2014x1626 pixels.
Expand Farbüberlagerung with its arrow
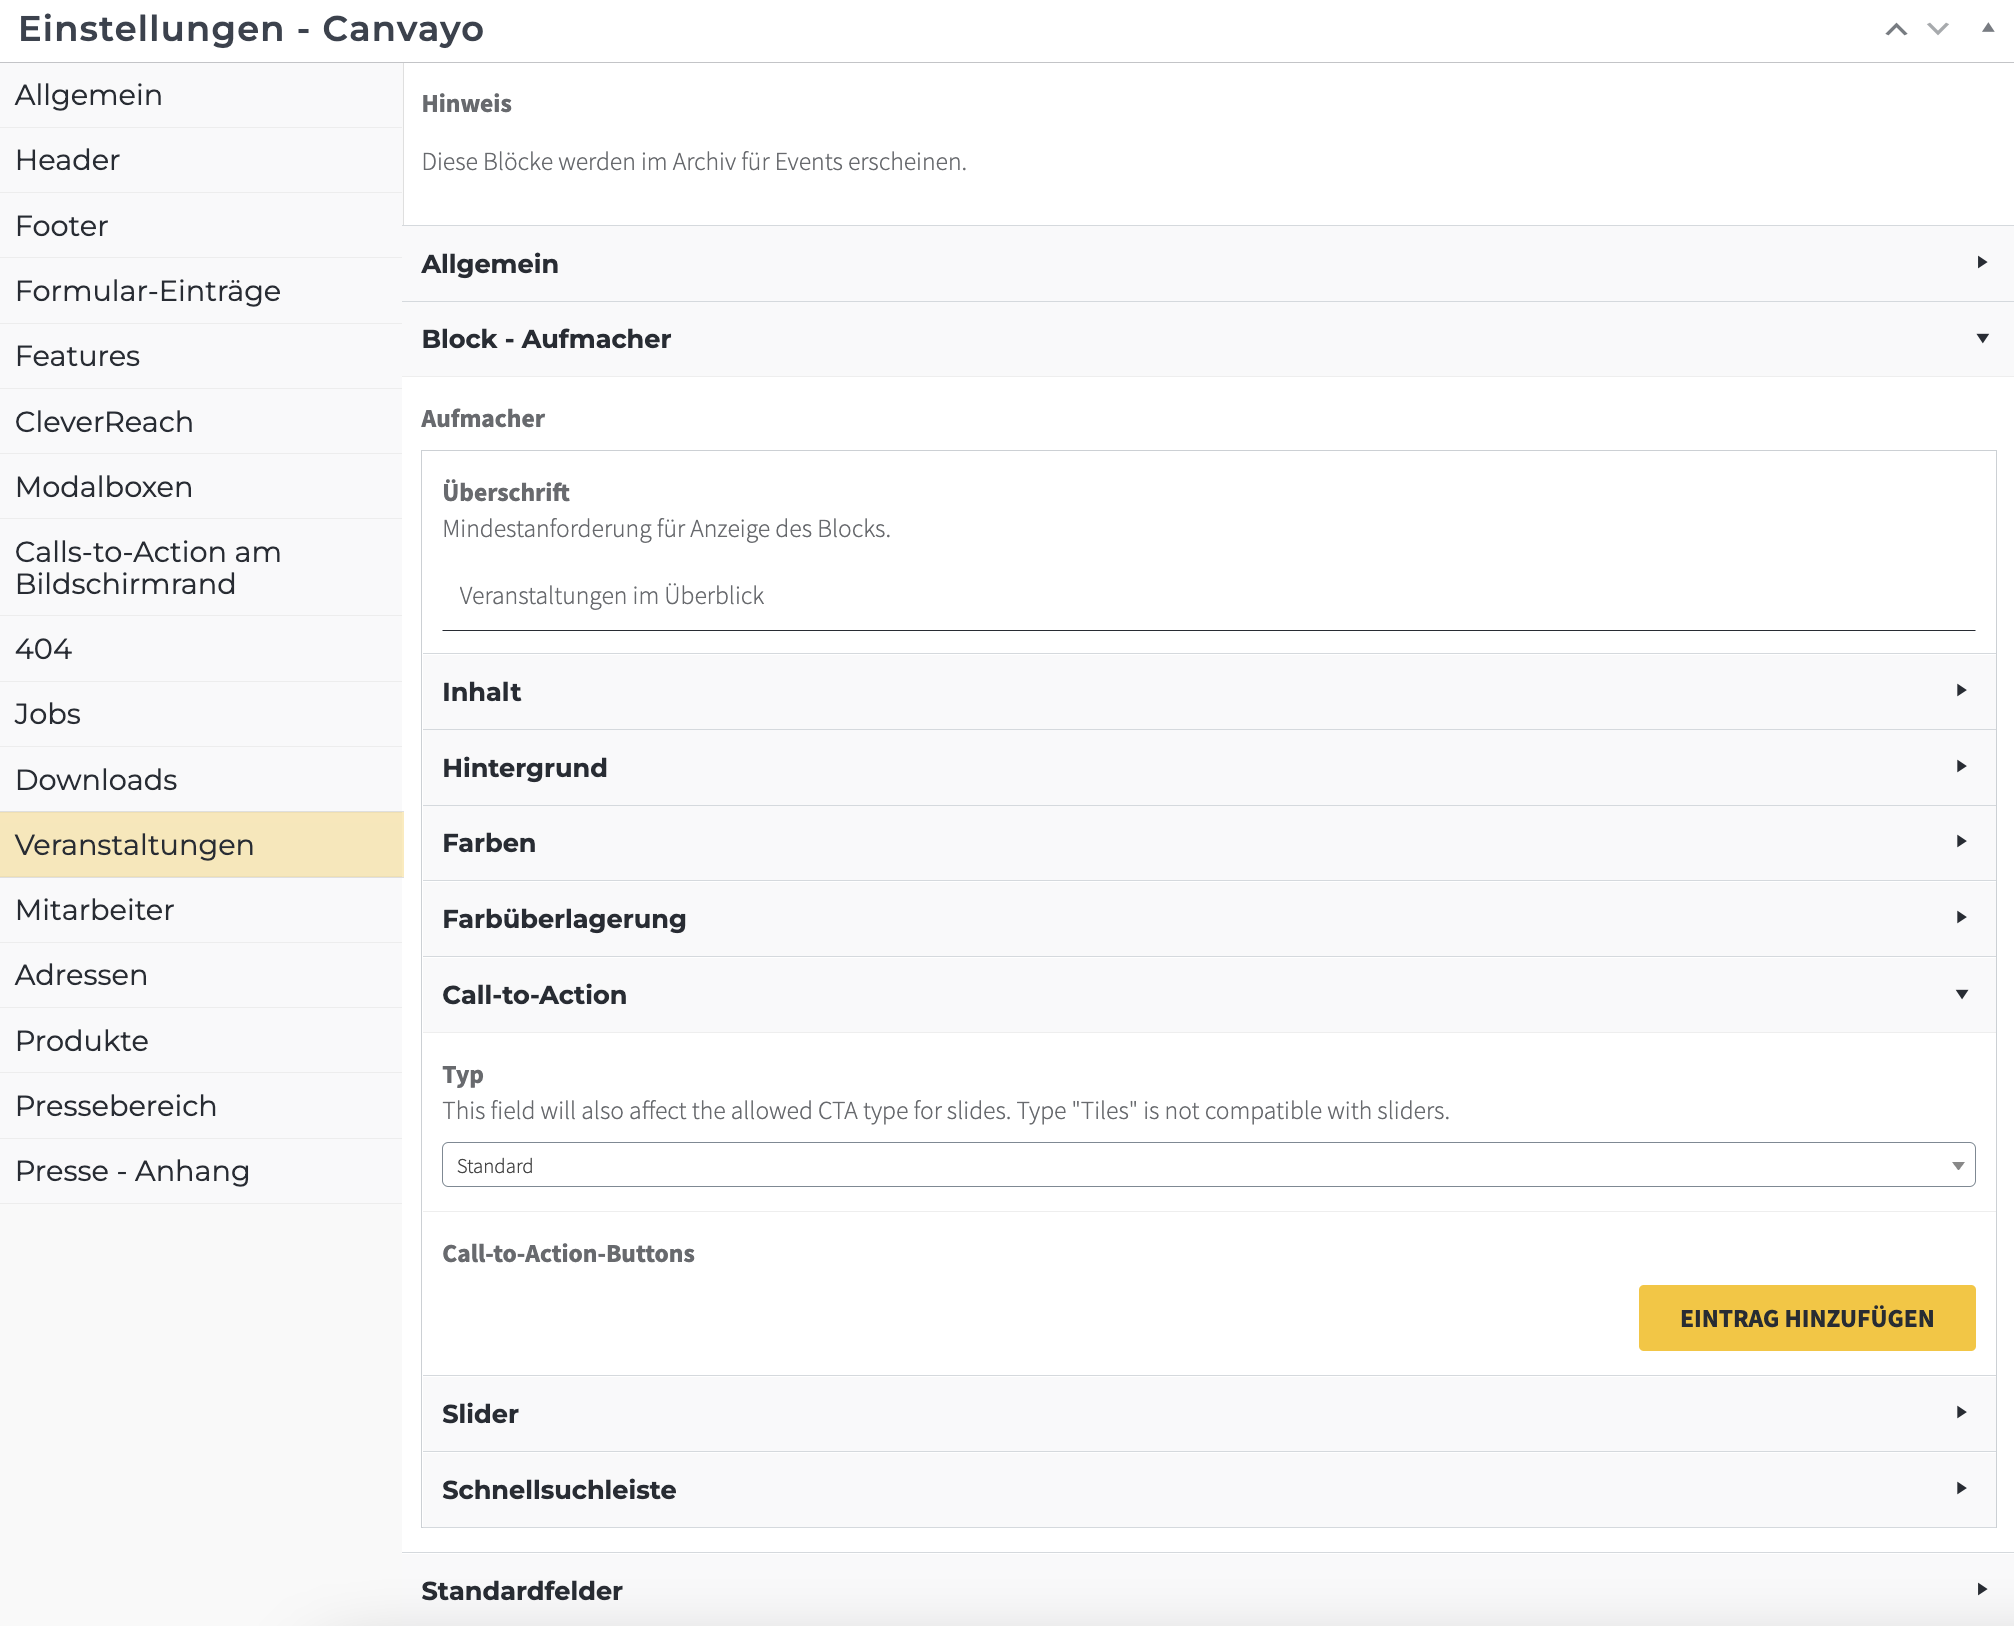click(x=1961, y=918)
